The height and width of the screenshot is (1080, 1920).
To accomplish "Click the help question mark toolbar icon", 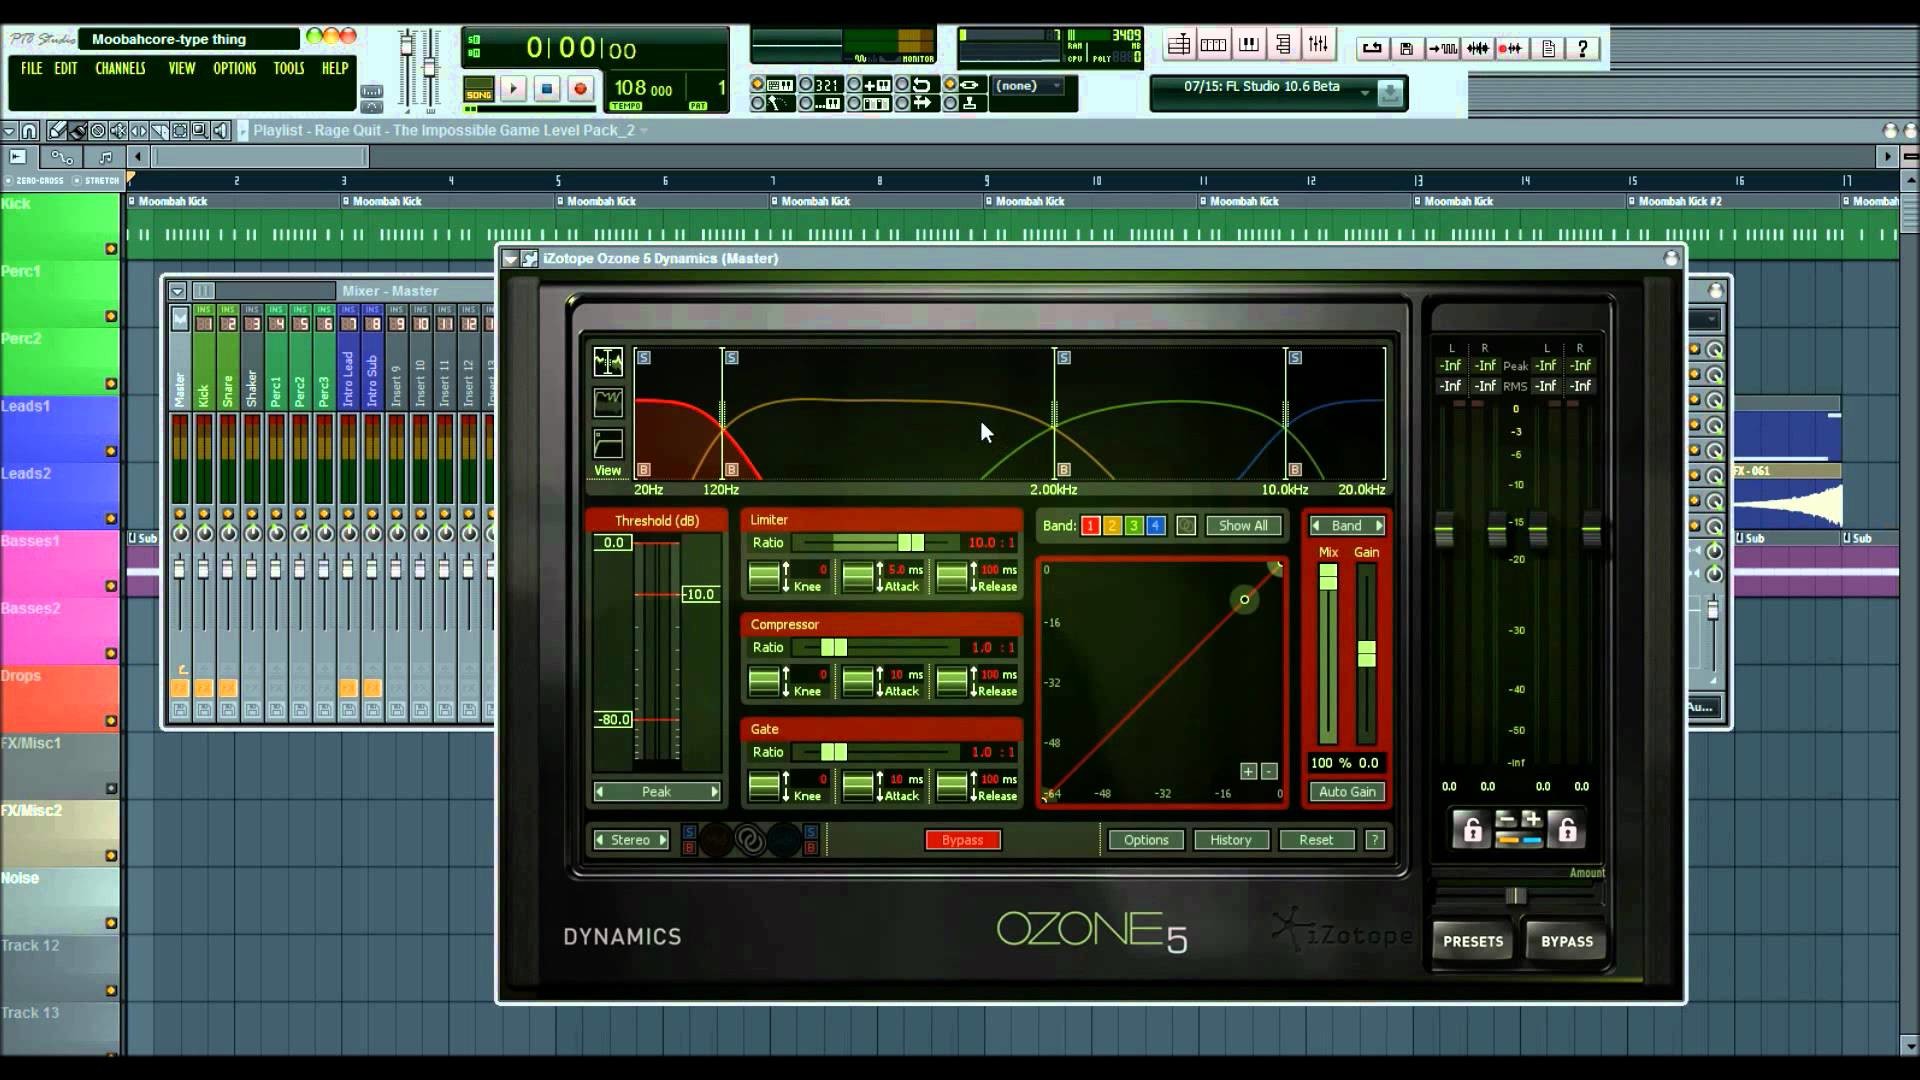I will click(1582, 48).
